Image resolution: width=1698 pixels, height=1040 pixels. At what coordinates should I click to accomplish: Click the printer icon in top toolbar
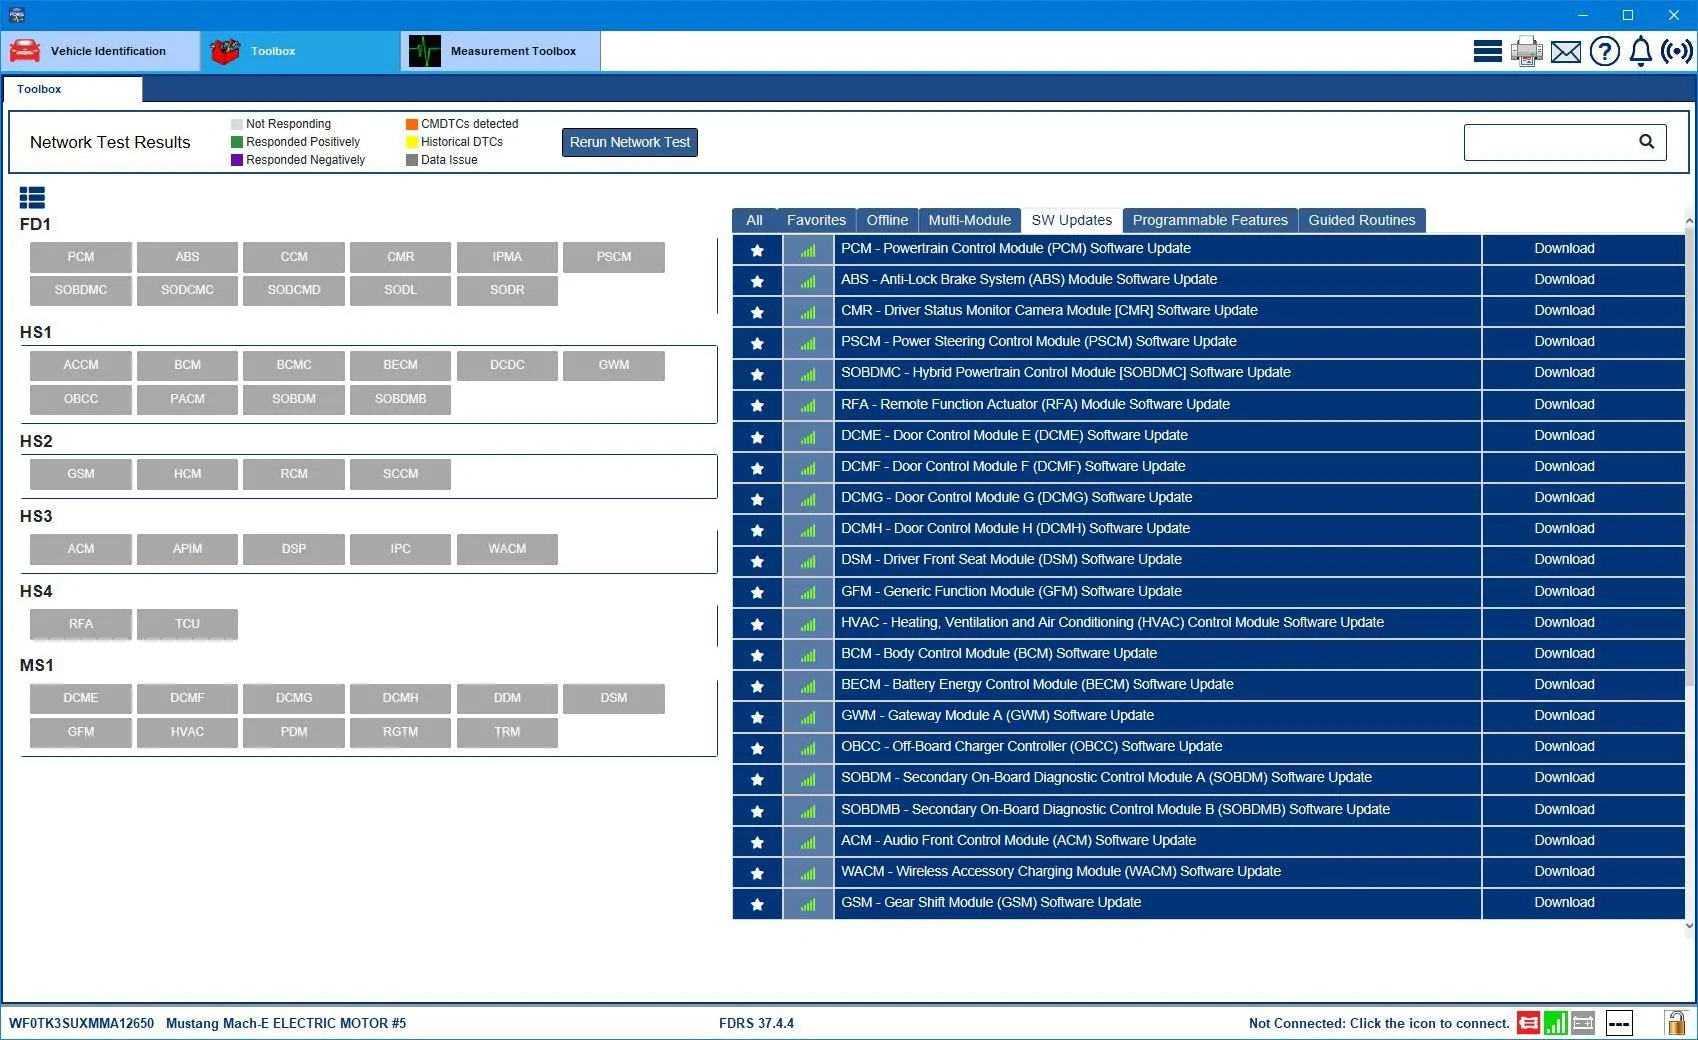[x=1526, y=51]
